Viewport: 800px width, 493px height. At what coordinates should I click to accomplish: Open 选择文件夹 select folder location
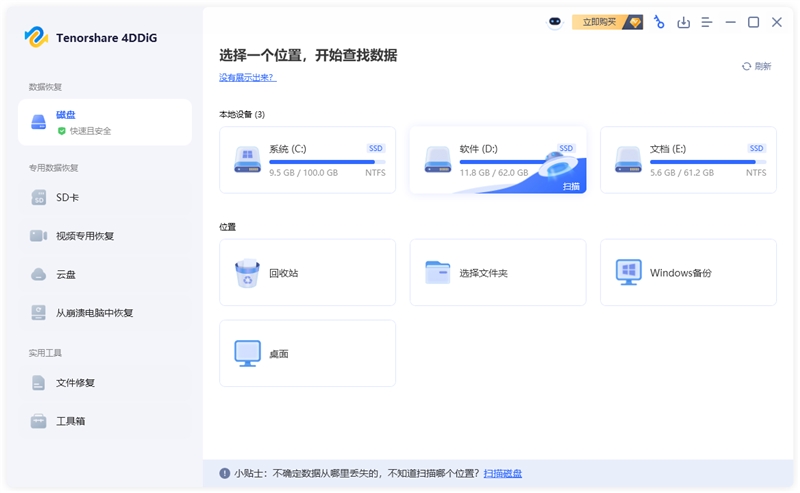tap(498, 273)
